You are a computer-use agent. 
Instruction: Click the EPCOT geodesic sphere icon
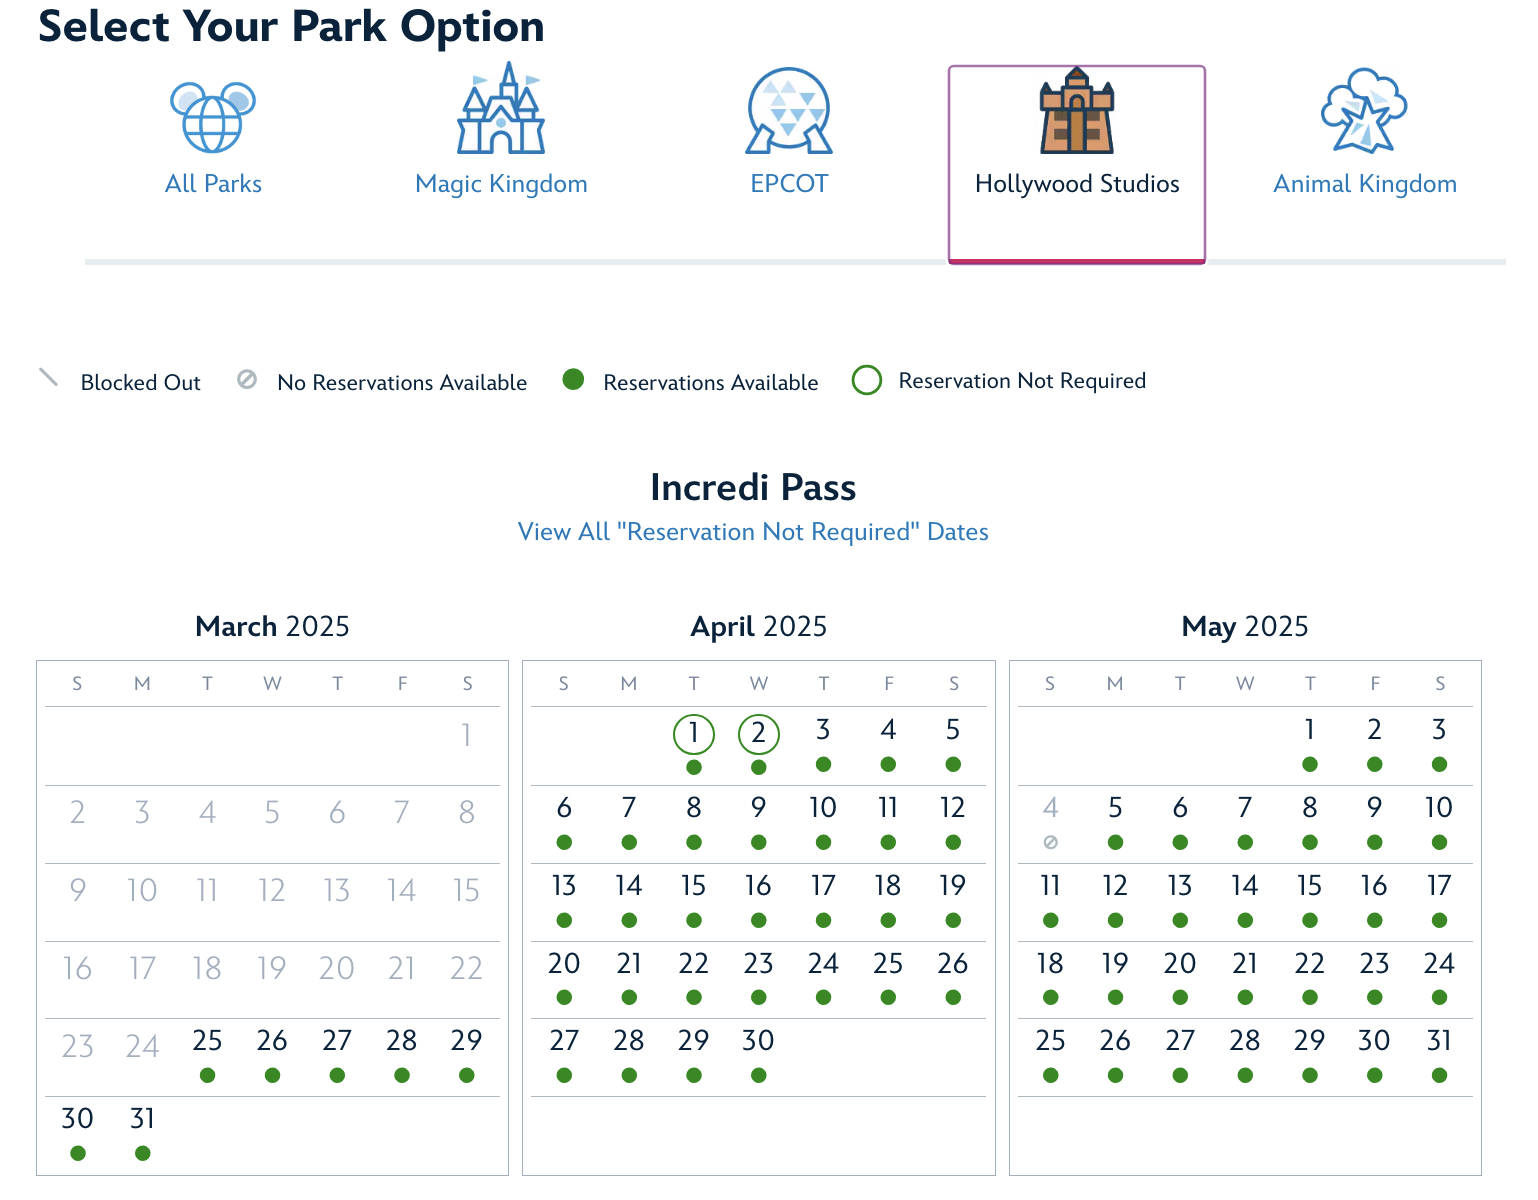pyautogui.click(x=789, y=111)
